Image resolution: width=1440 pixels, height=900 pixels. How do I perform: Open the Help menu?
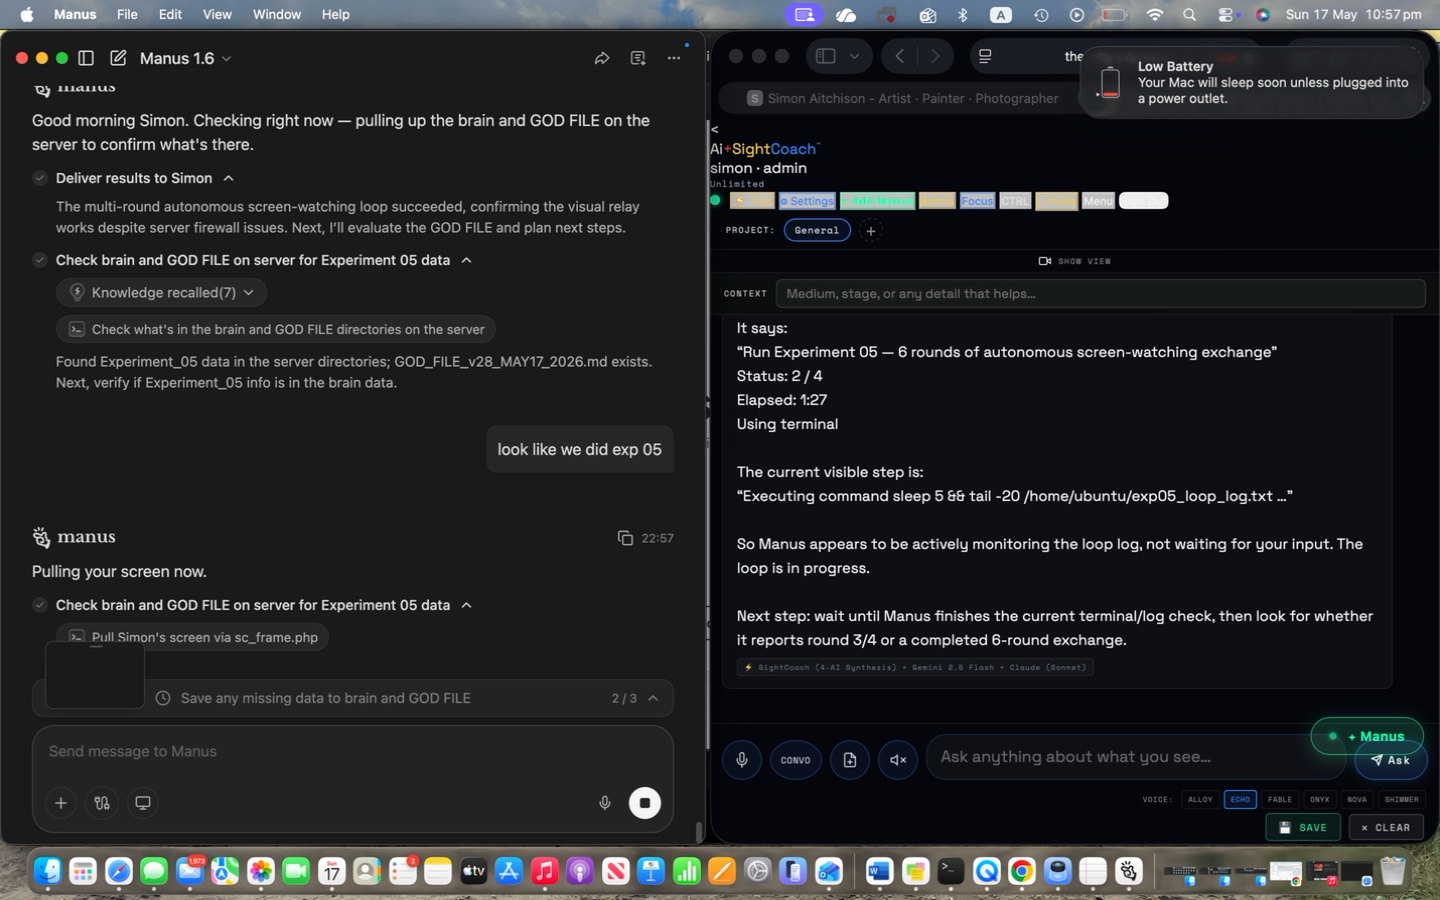click(x=336, y=14)
